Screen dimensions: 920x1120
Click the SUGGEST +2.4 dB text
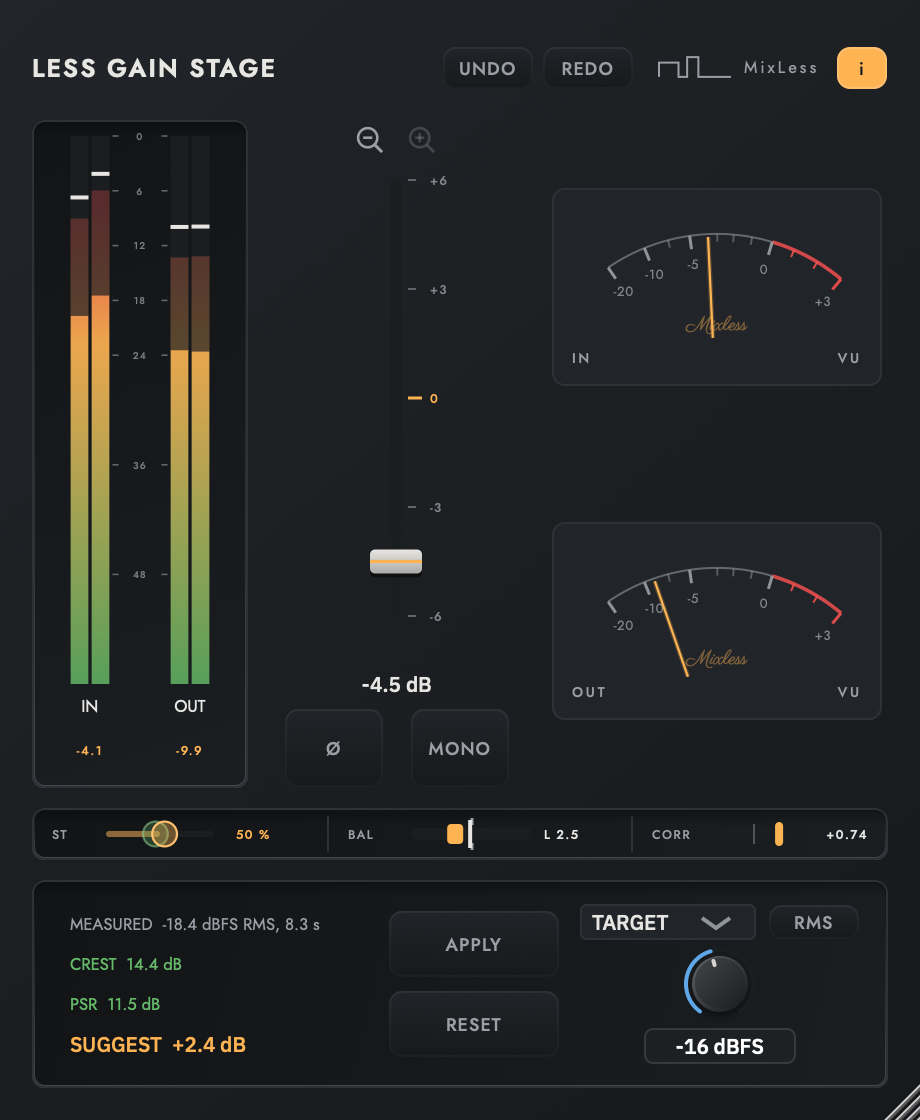pyautogui.click(x=158, y=1045)
